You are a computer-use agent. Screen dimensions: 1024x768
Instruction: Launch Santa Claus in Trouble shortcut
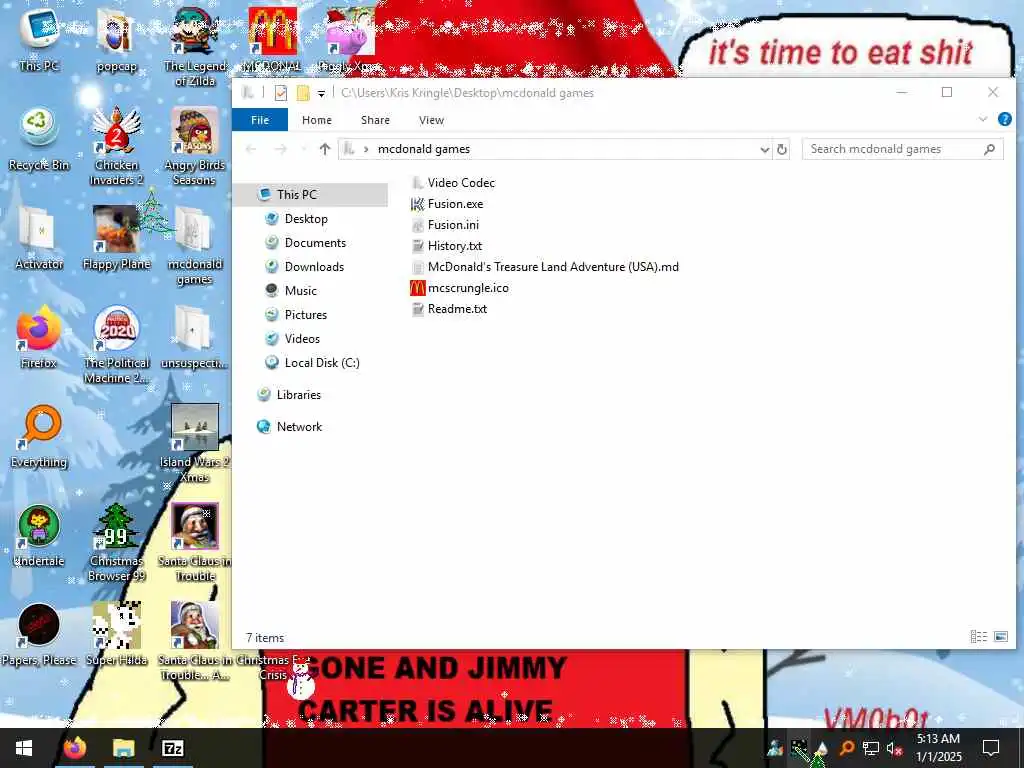click(x=195, y=542)
